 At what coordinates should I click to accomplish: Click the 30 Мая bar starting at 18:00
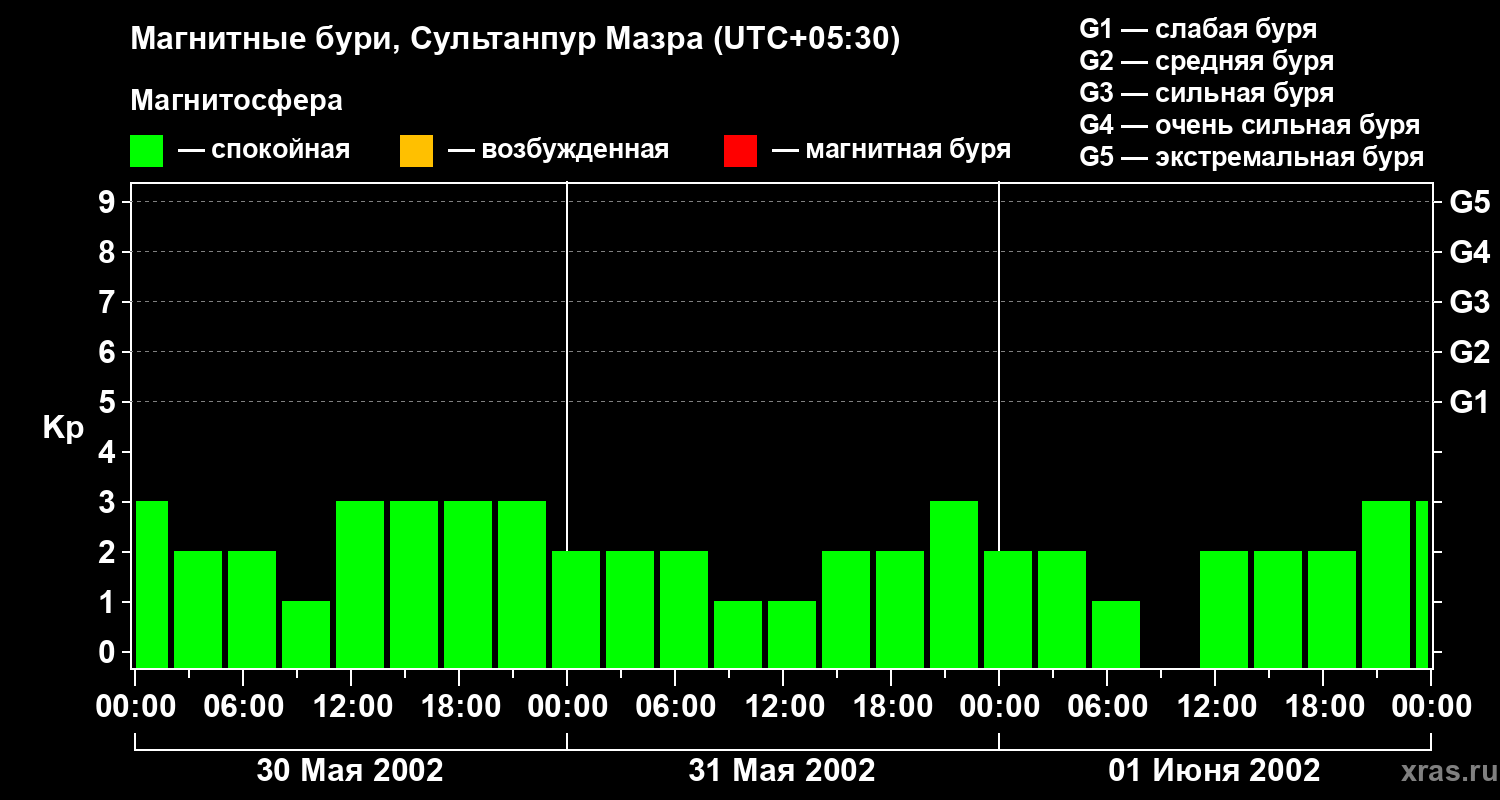click(468, 584)
